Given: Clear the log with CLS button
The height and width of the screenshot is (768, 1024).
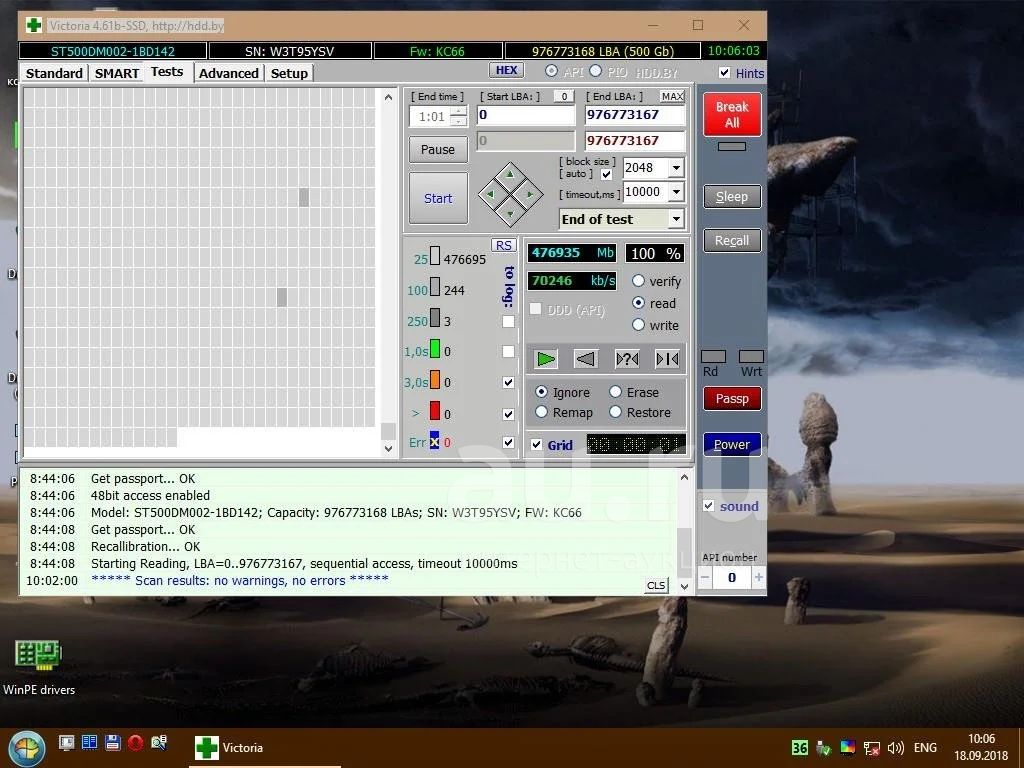Looking at the screenshot, I should [x=656, y=585].
